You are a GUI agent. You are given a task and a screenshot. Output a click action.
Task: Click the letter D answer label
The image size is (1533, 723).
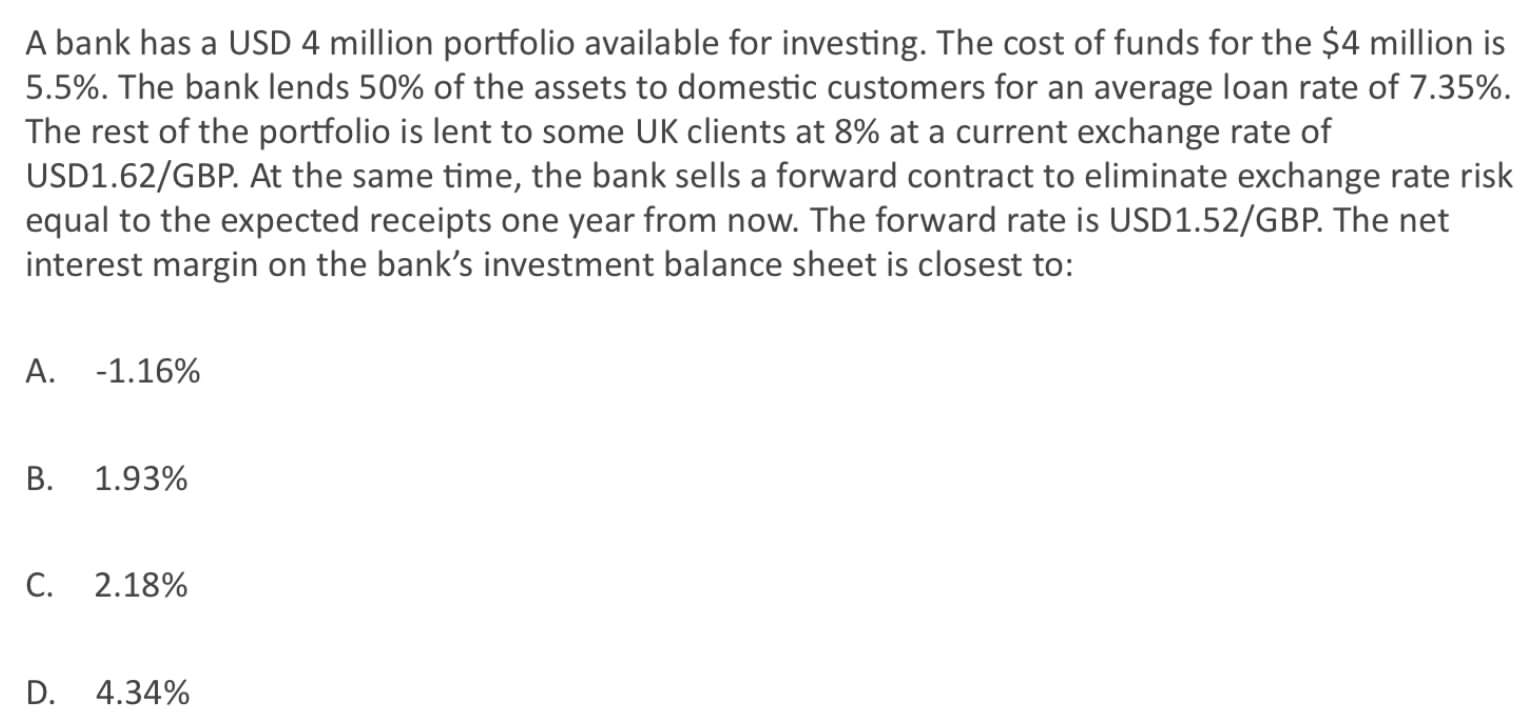point(40,692)
